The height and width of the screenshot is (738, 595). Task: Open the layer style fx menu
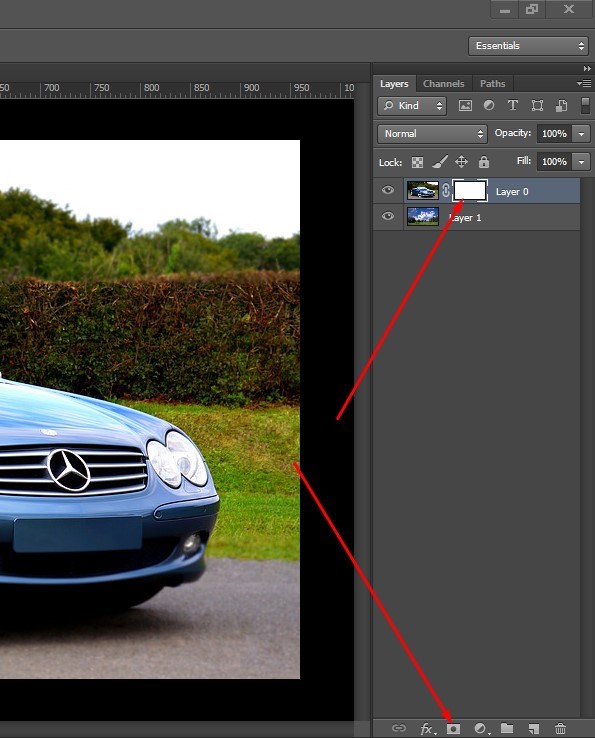pyautogui.click(x=427, y=729)
